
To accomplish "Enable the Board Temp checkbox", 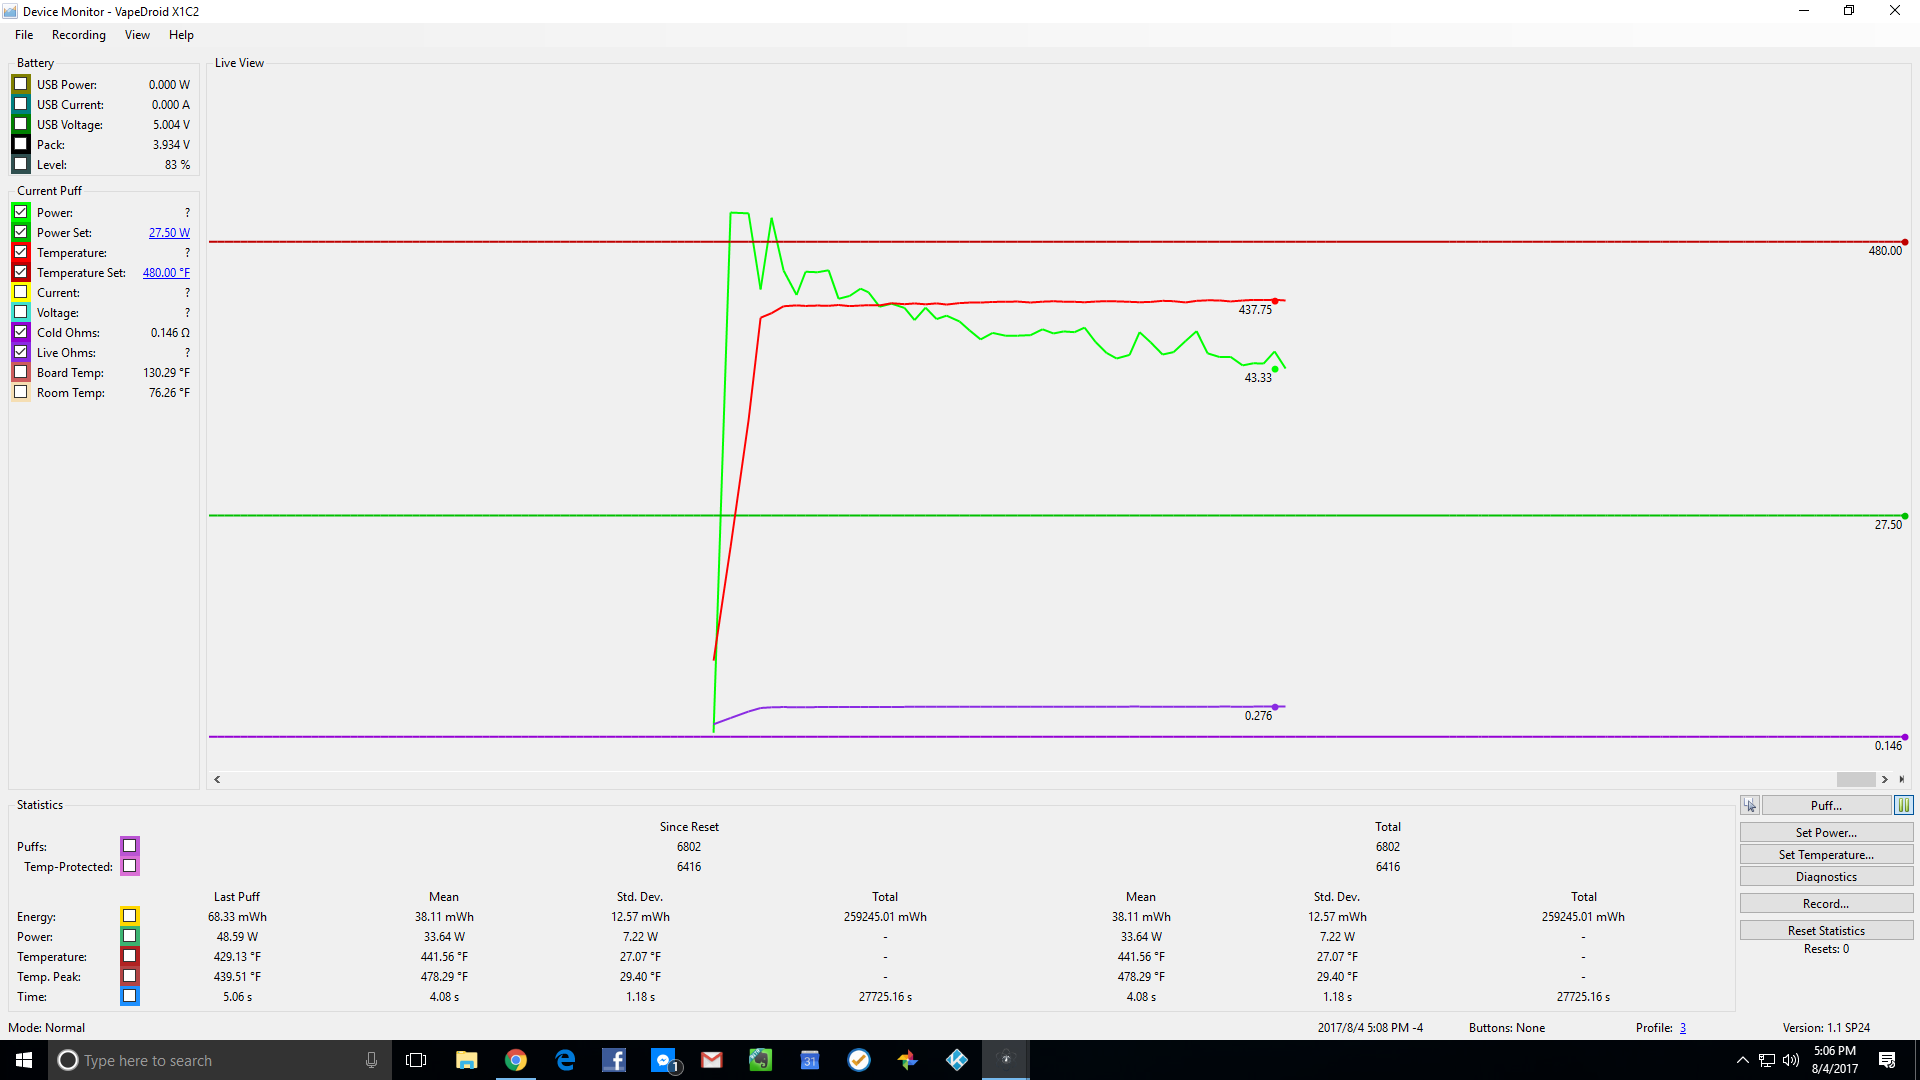I will pos(21,372).
